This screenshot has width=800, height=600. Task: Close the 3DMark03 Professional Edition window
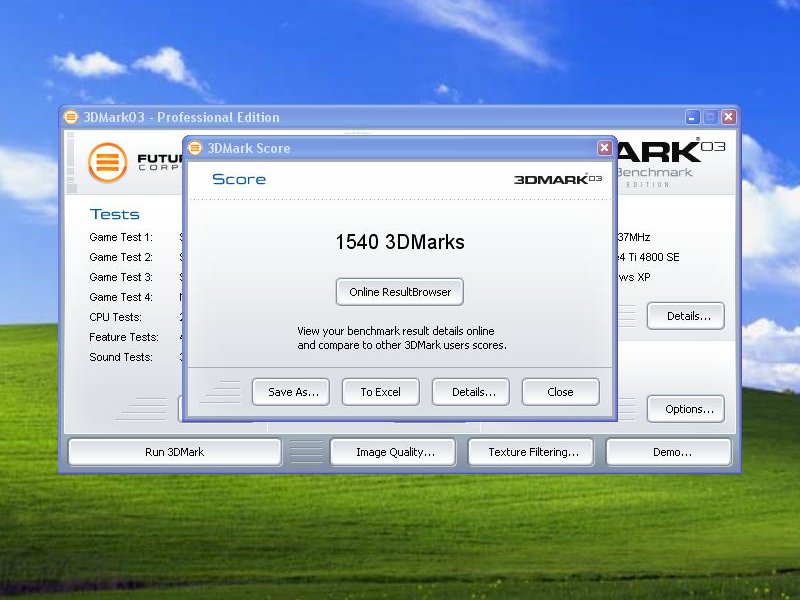coord(729,117)
